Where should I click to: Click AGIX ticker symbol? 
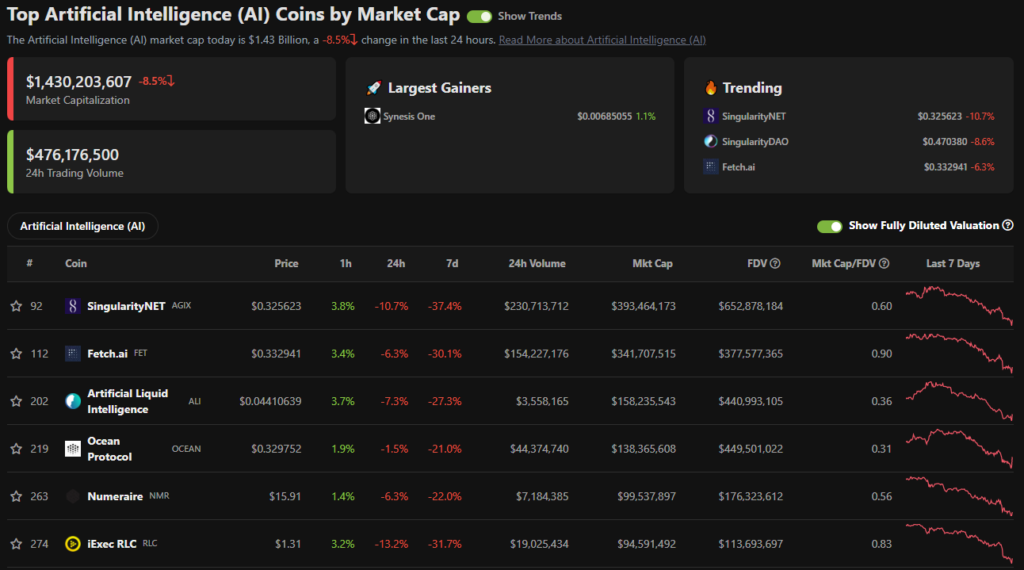(182, 305)
